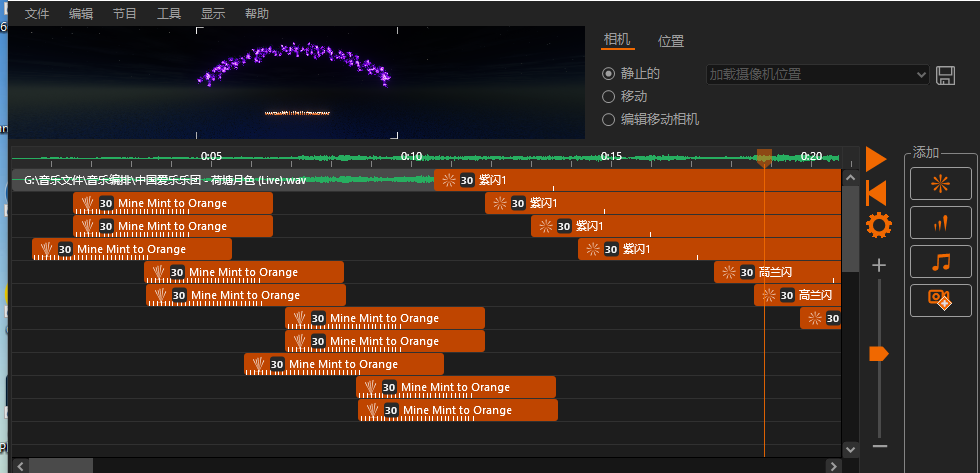Click the vertical scrollbar down arrow
Screen dimensions: 980x473
pos(850,451)
